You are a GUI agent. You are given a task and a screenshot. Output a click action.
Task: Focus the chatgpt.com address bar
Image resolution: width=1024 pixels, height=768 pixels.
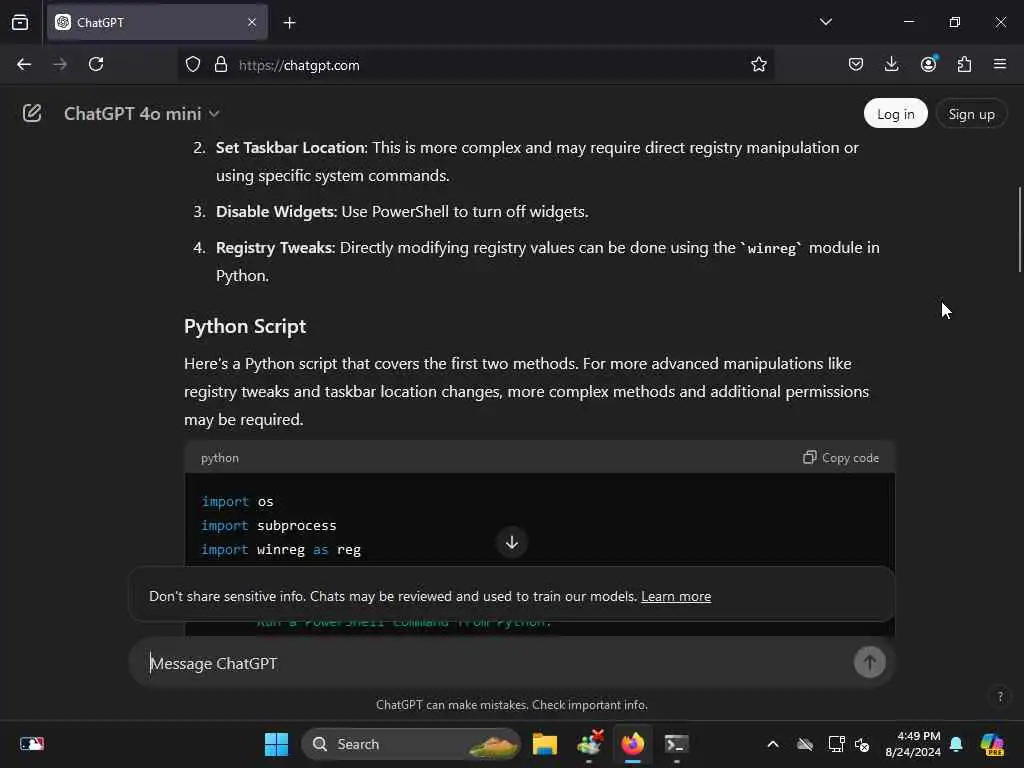pos(475,65)
